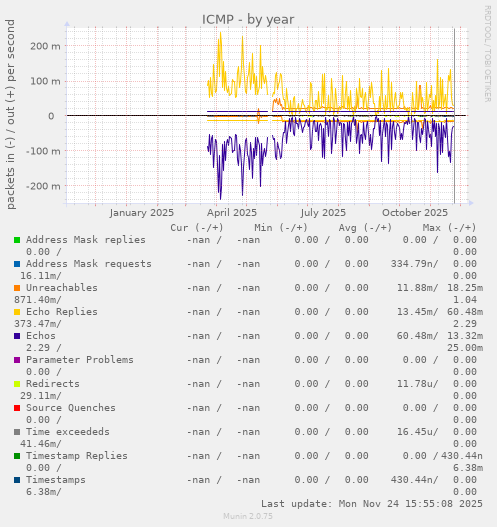Select the 'Timestamps' legend label

click(56, 480)
